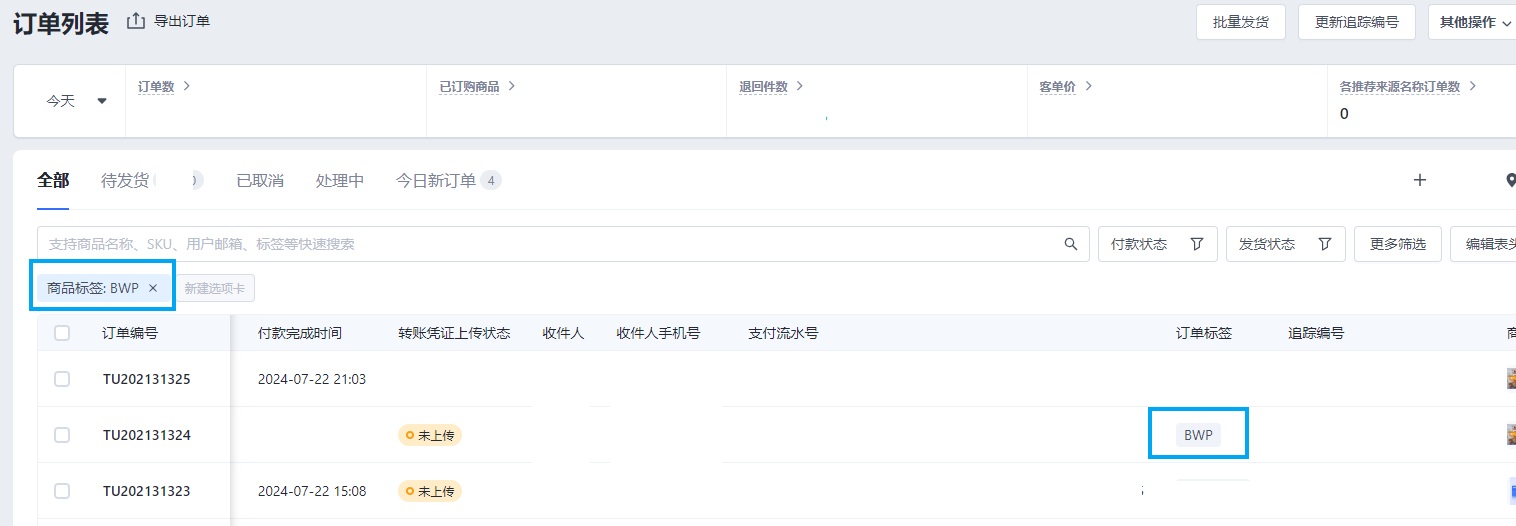Click filter funnel icon in 付款状态
The image size is (1516, 526).
tap(1197, 244)
